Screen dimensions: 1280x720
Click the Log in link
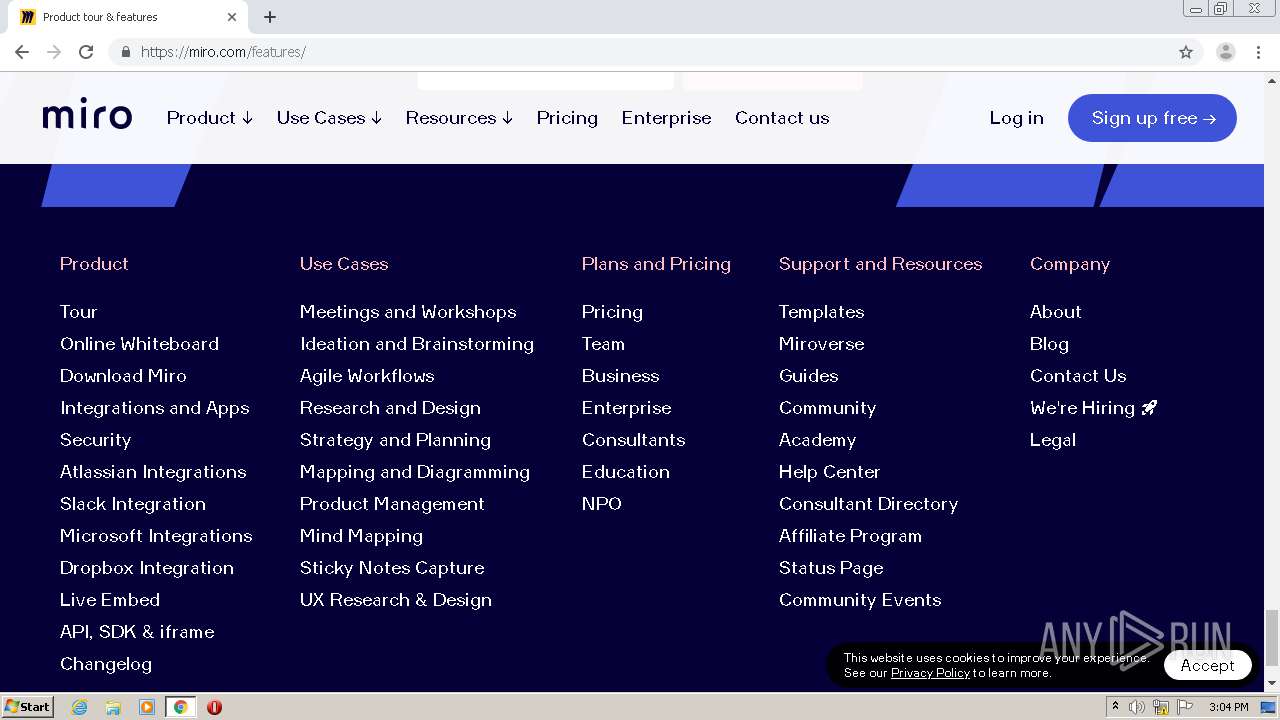click(1016, 118)
